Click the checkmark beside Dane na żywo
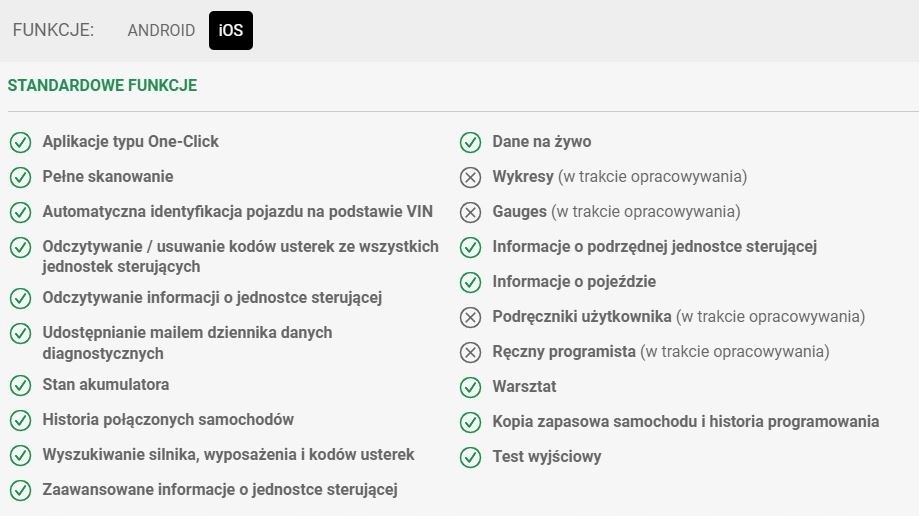The image size is (919, 516). click(x=470, y=142)
